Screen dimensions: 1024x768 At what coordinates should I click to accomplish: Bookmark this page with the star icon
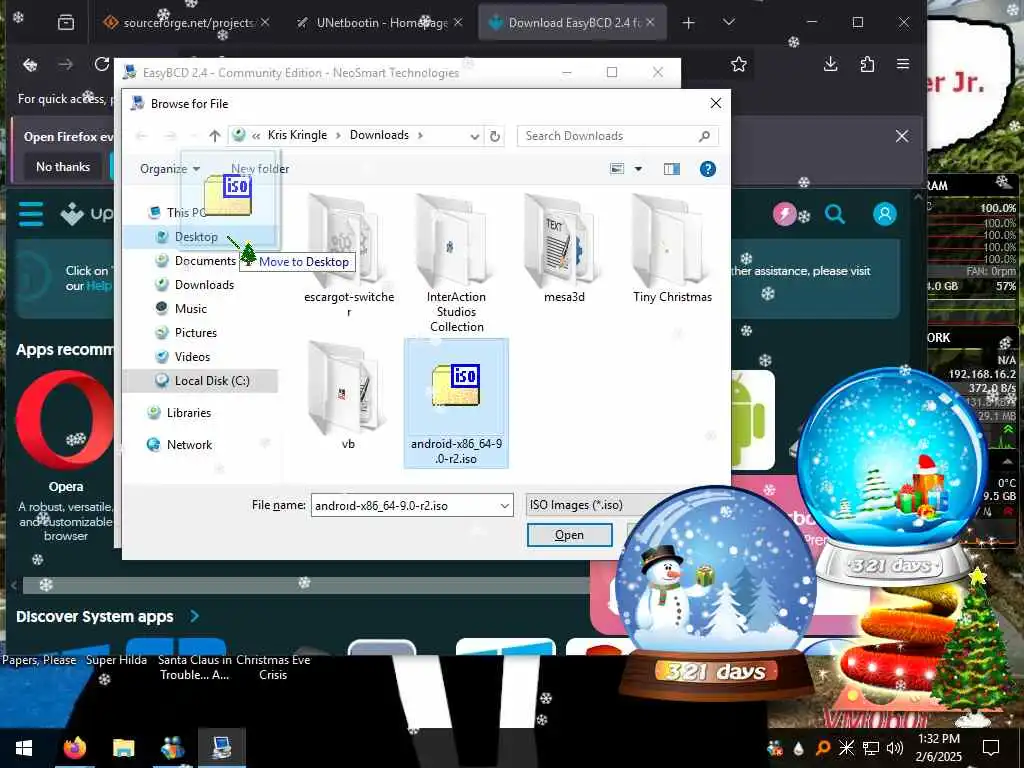tap(739, 64)
